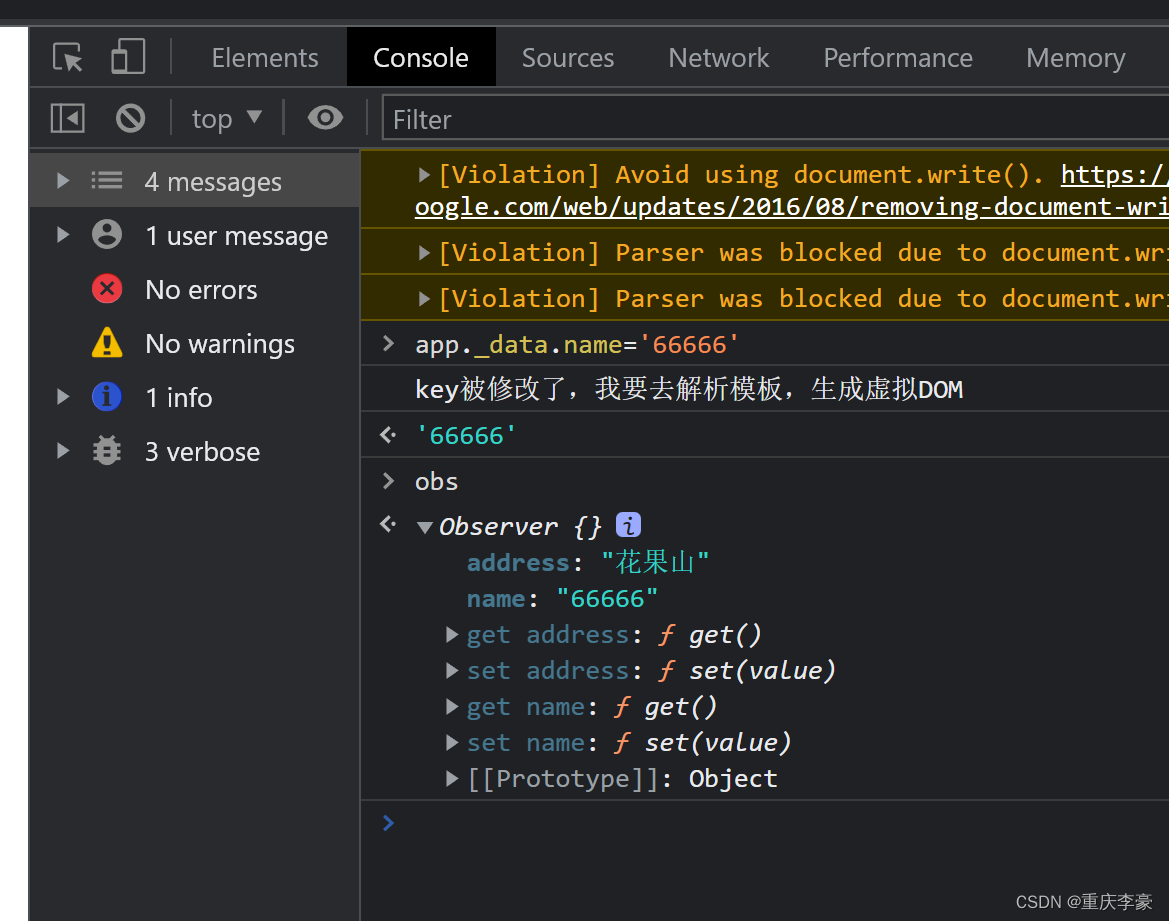Select the No warnings filter row
Viewport: 1169px width, 921px height.
(x=194, y=343)
